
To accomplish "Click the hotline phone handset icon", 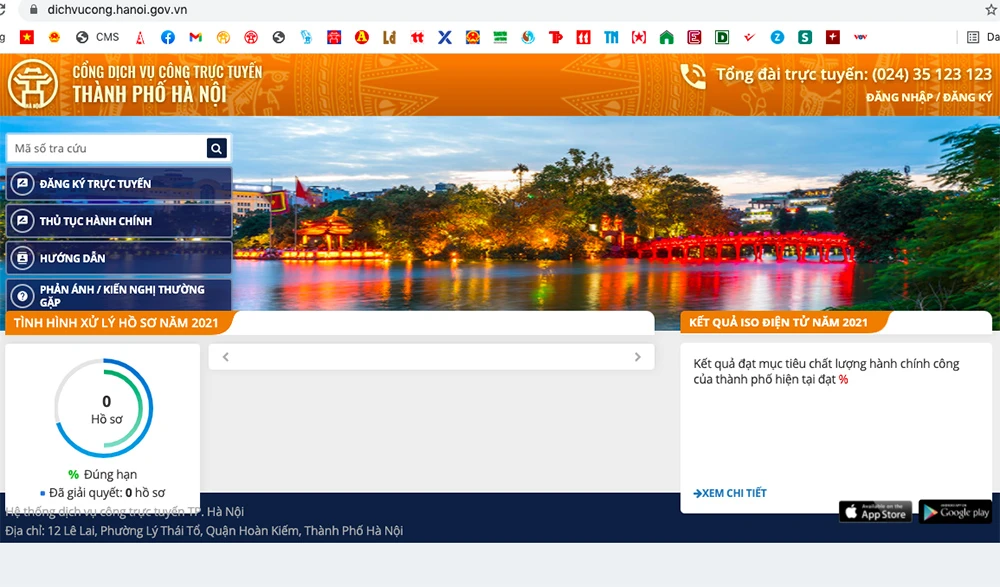I will coord(692,76).
